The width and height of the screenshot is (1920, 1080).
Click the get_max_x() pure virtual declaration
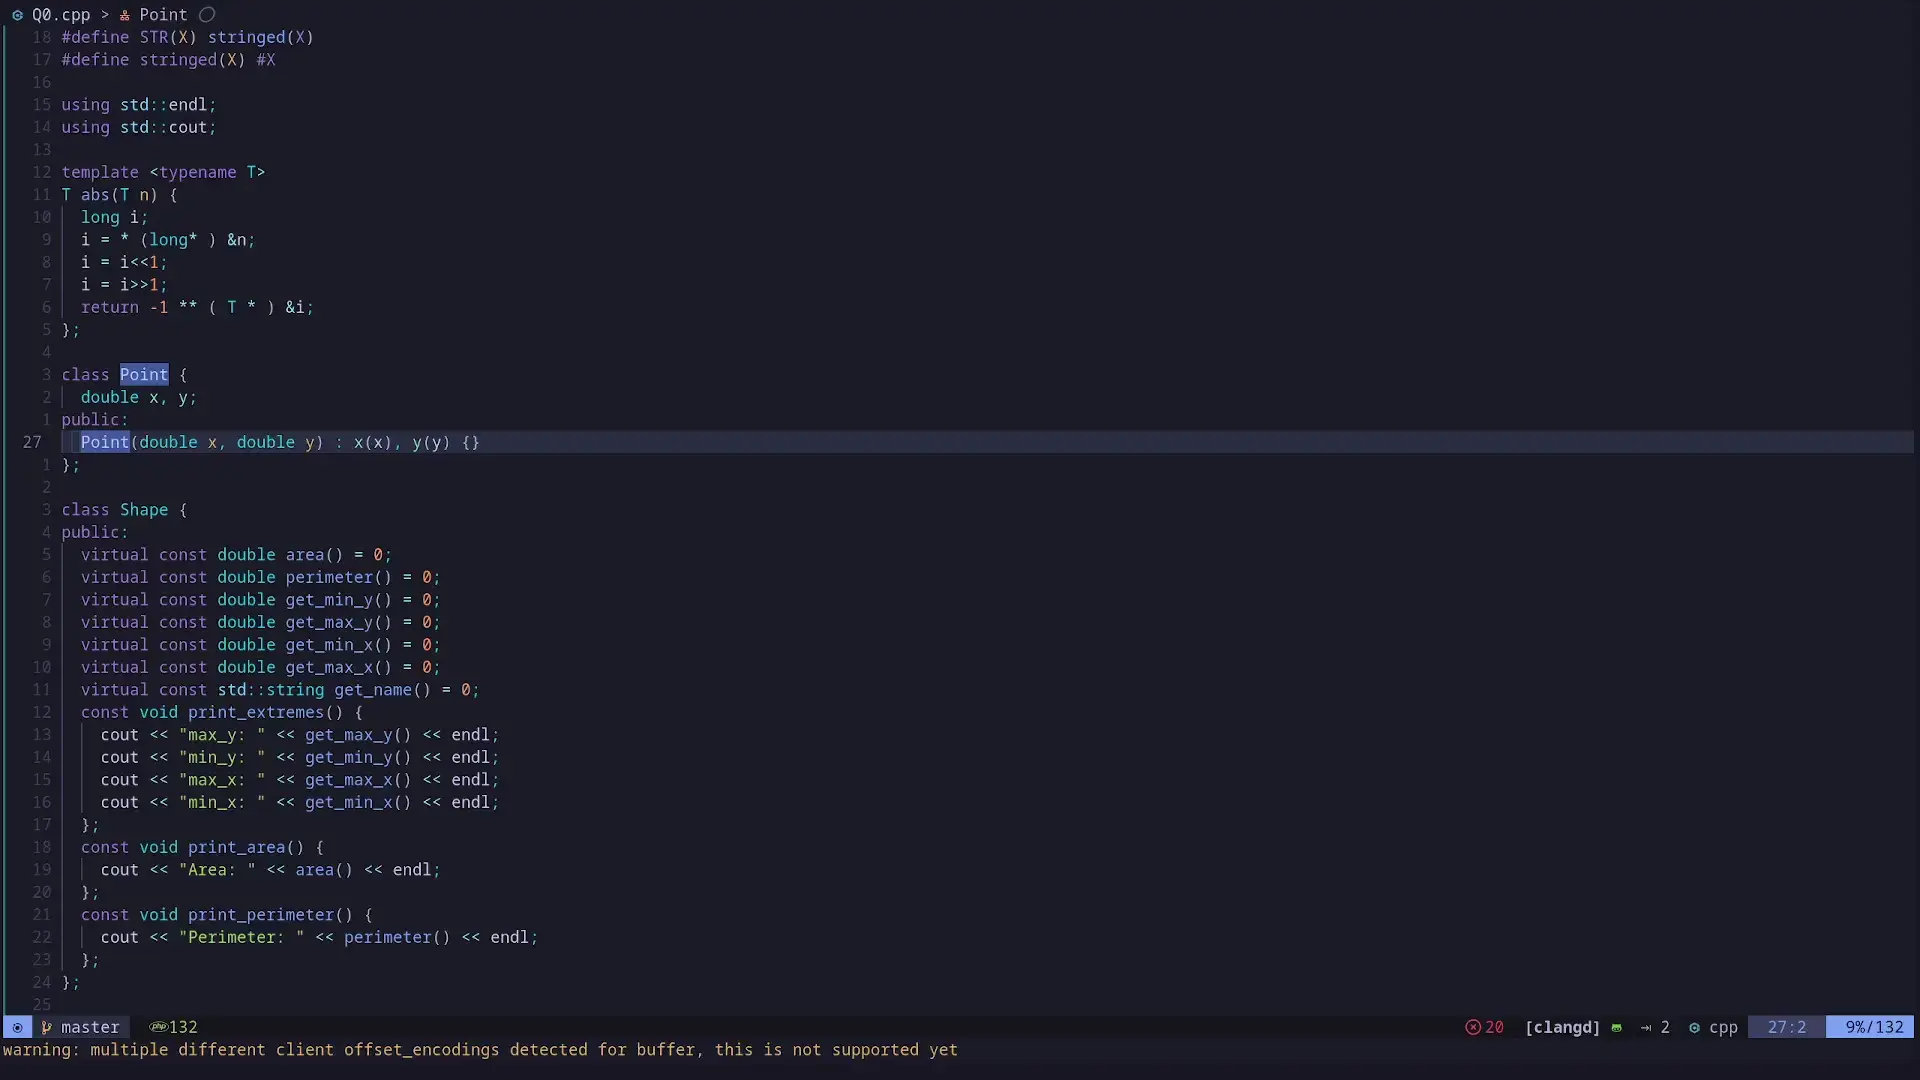click(261, 667)
